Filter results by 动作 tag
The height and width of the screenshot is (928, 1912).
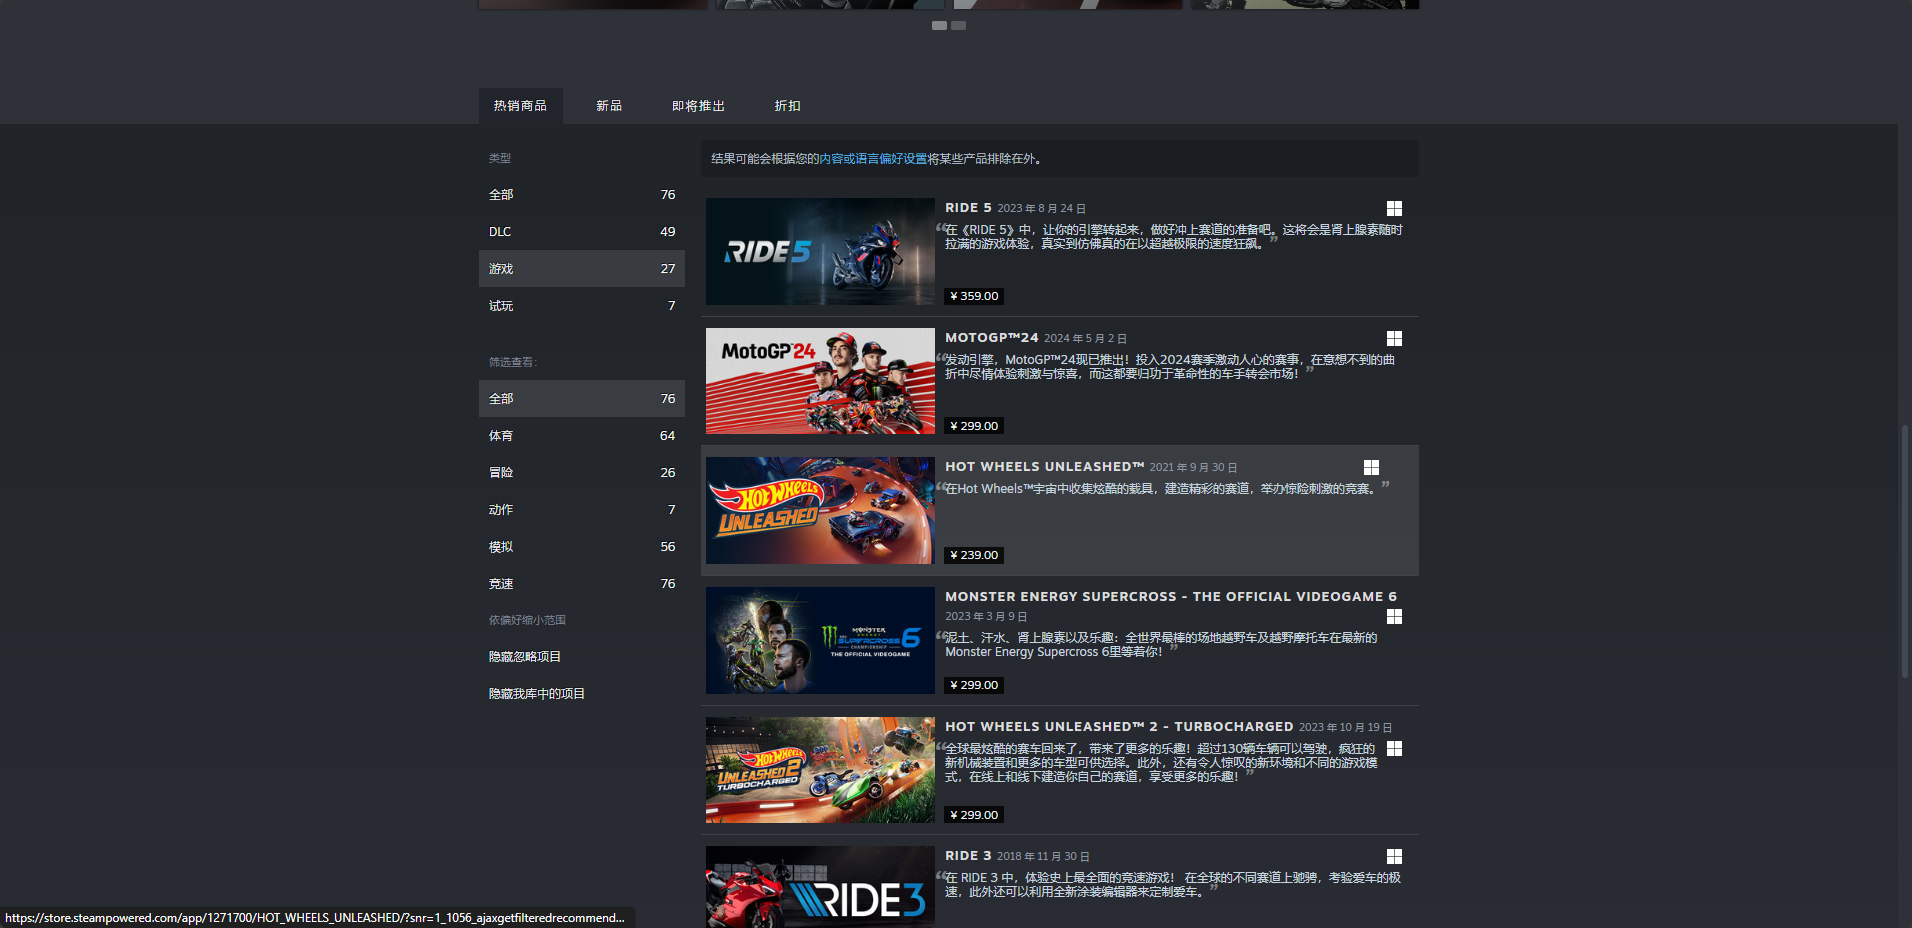click(582, 510)
